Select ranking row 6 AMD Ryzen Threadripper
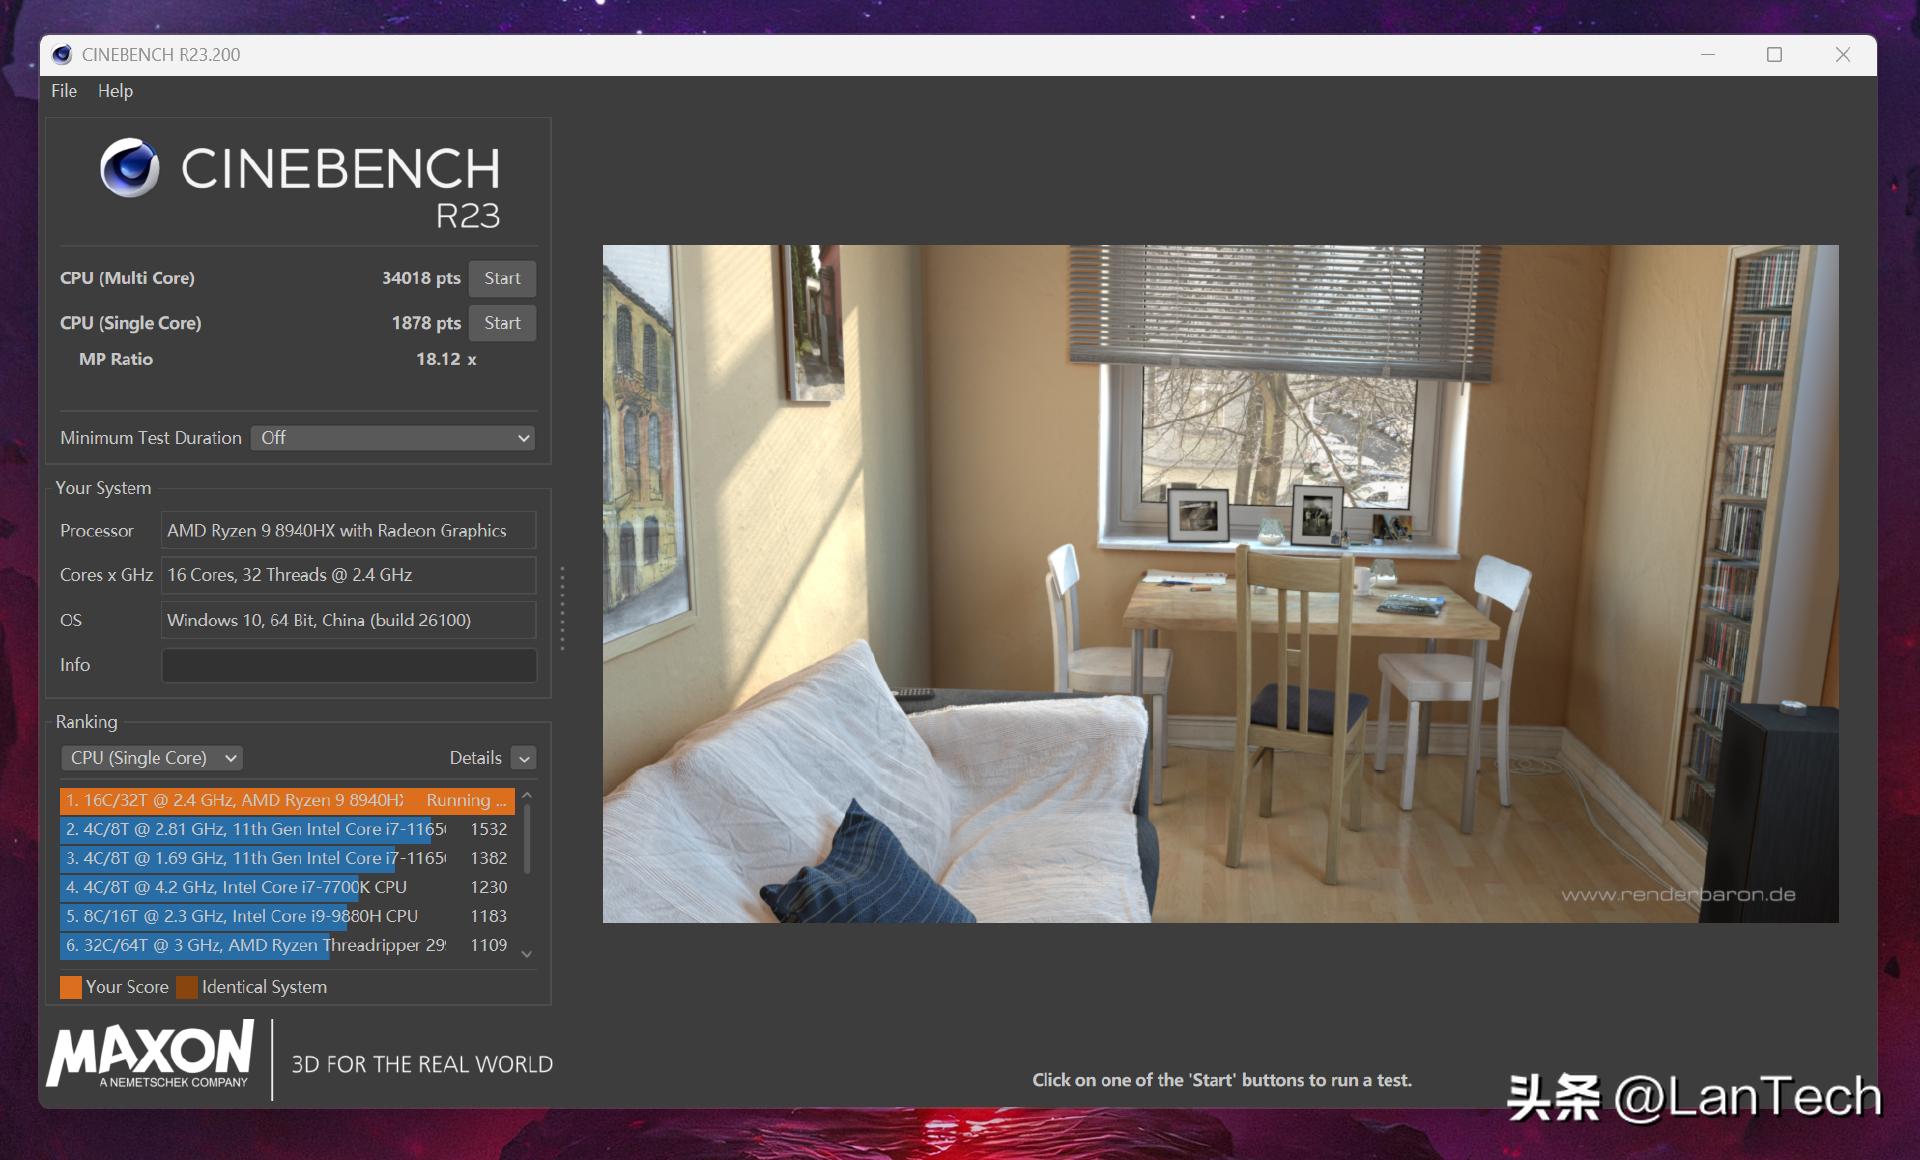 click(287, 945)
